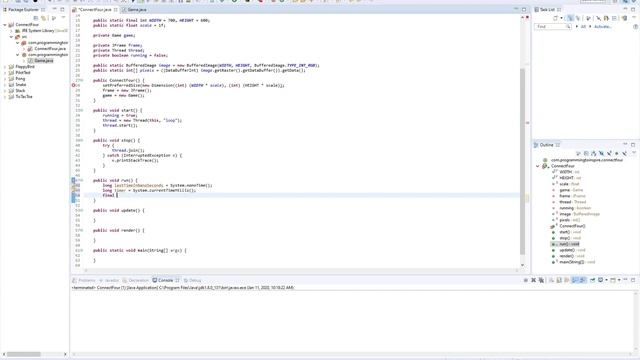640x360 pixels.
Task: Click the Find field in Task List
Action: [553, 27]
